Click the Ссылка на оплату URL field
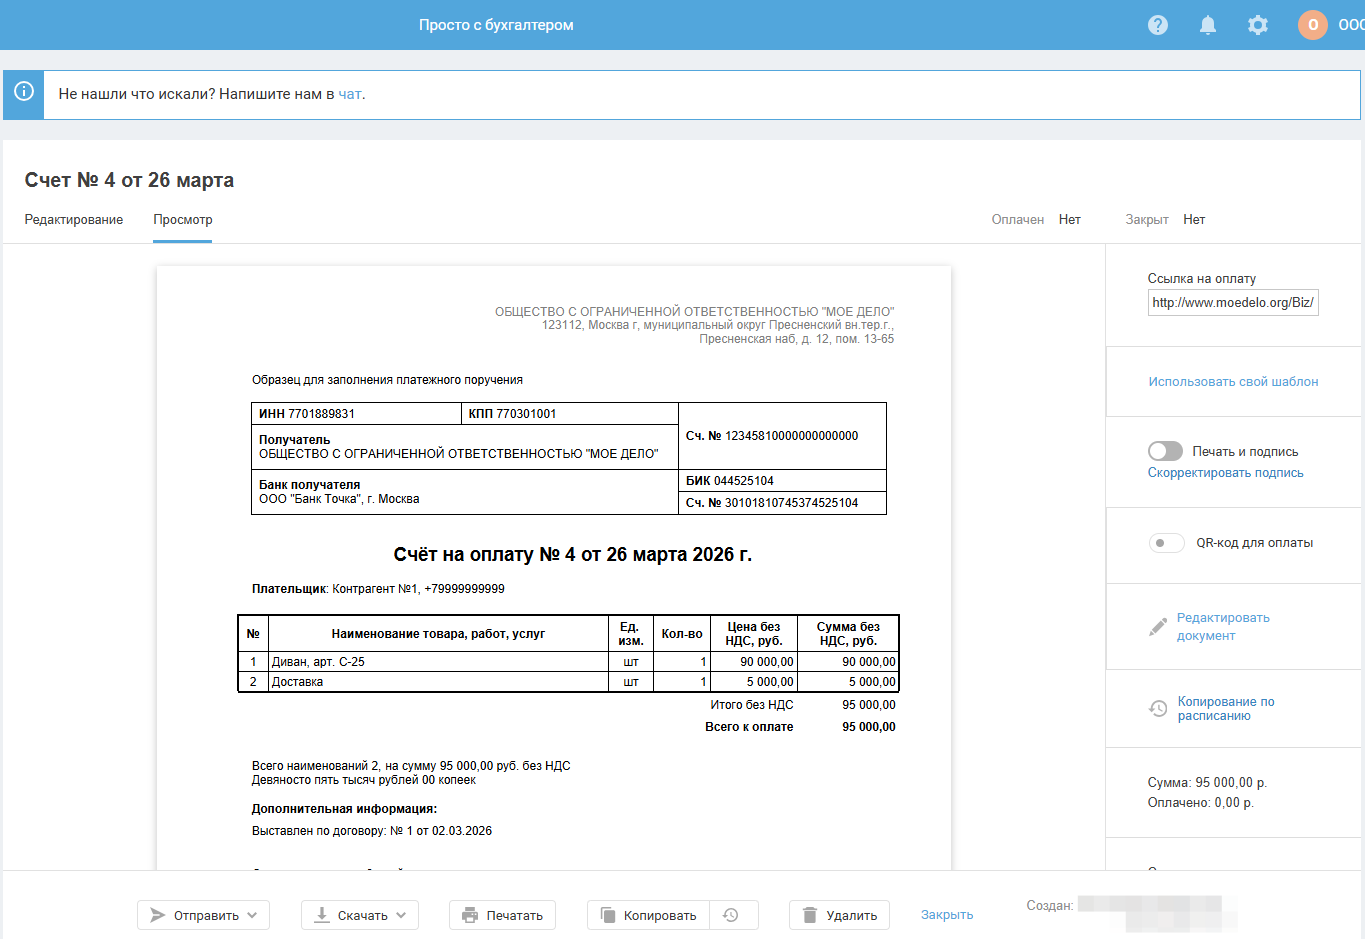The width and height of the screenshot is (1365, 939). click(1233, 302)
